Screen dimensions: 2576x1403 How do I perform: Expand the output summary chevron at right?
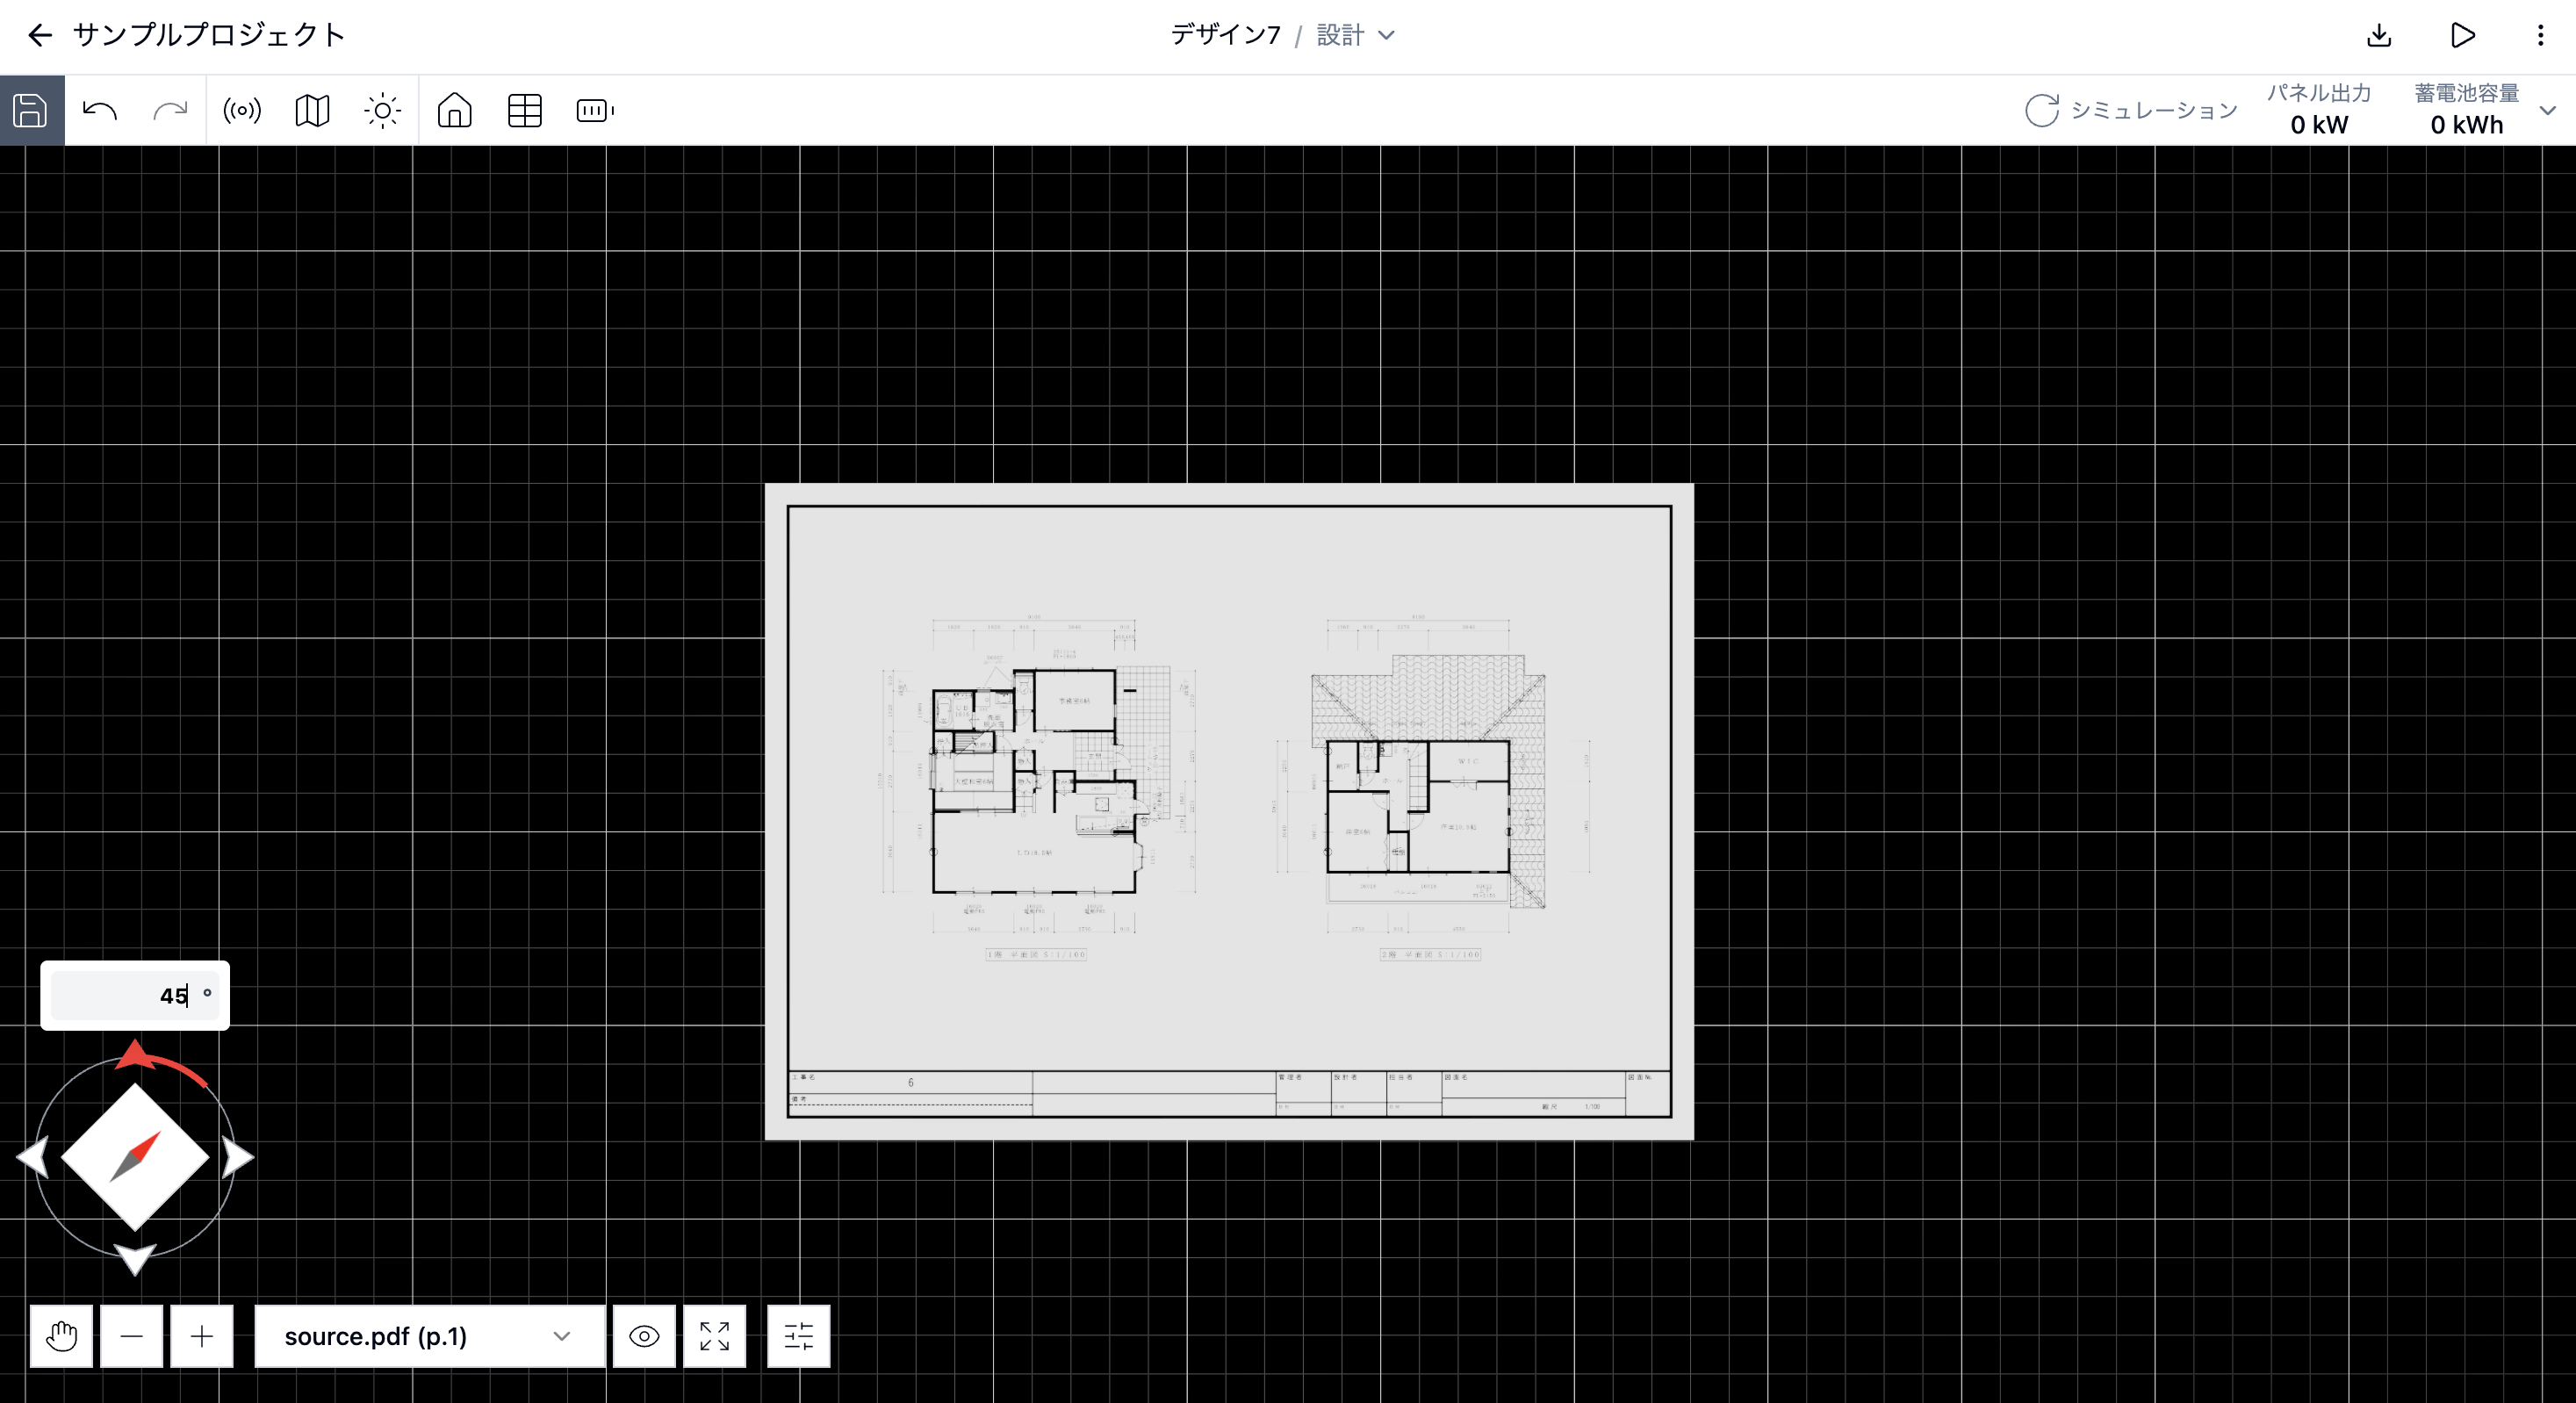(x=2548, y=110)
